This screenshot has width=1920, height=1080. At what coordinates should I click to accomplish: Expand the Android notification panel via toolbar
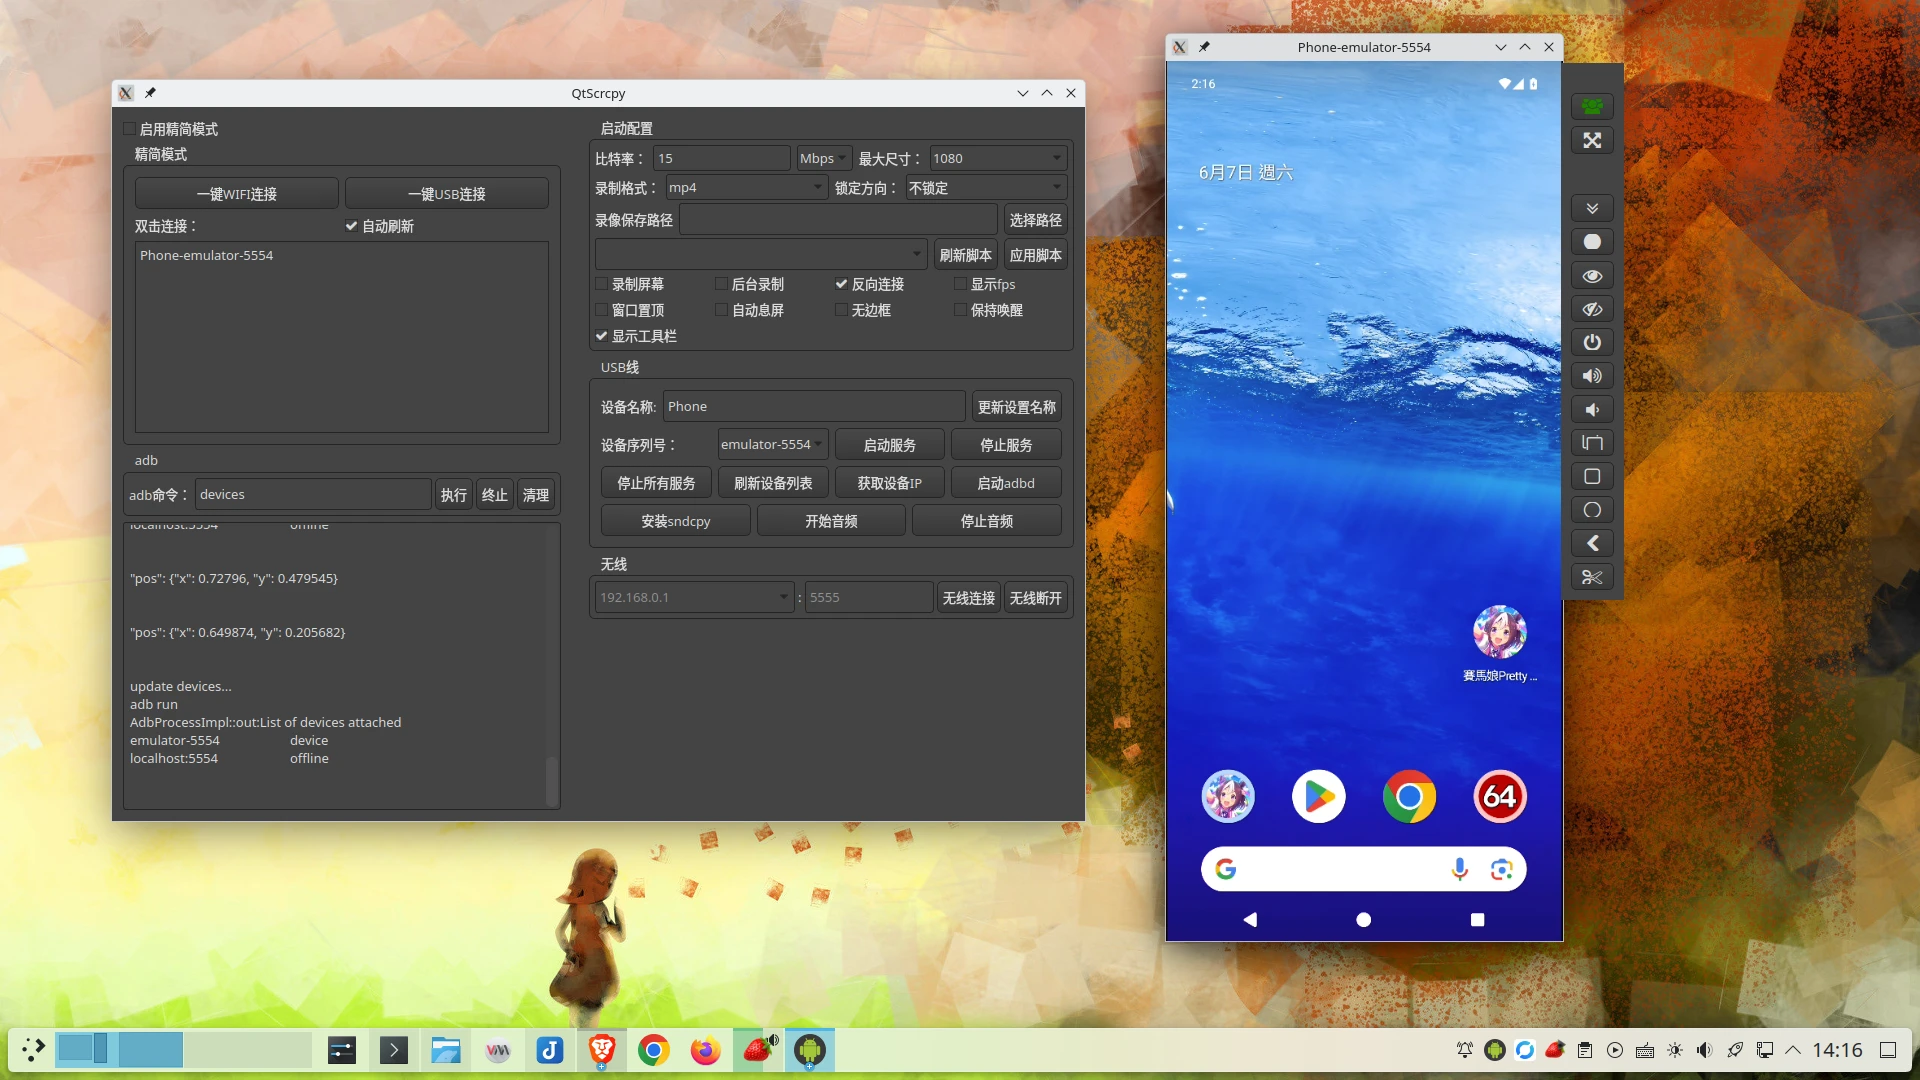pos(1592,208)
